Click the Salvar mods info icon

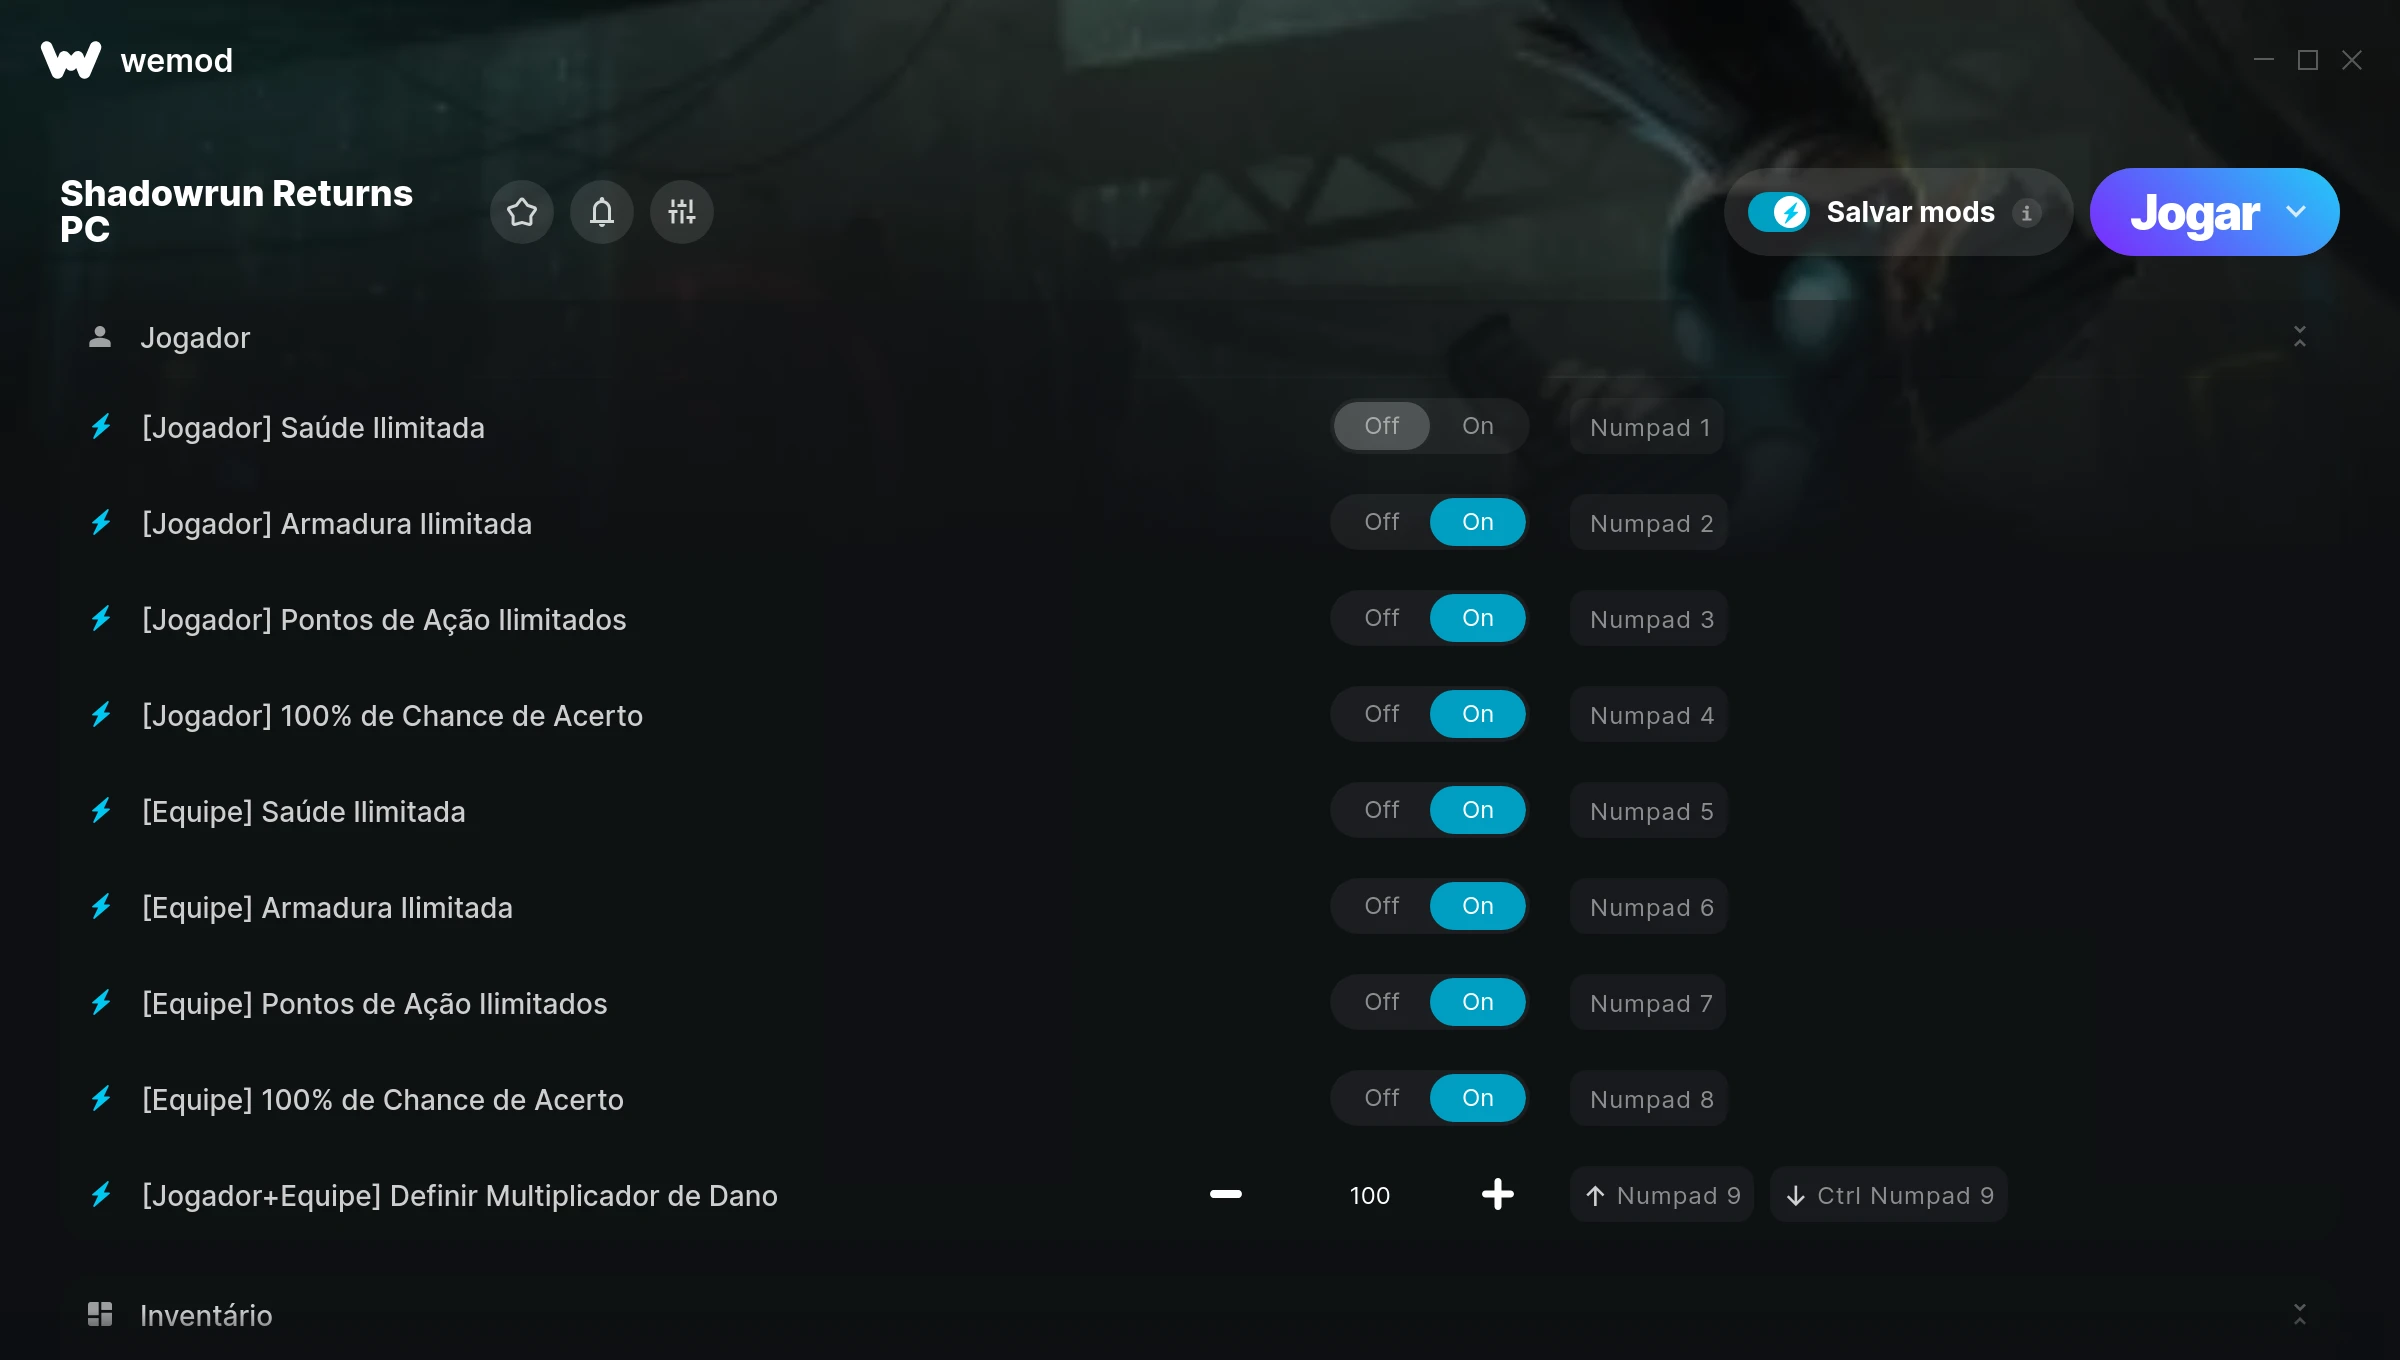(x=2027, y=212)
